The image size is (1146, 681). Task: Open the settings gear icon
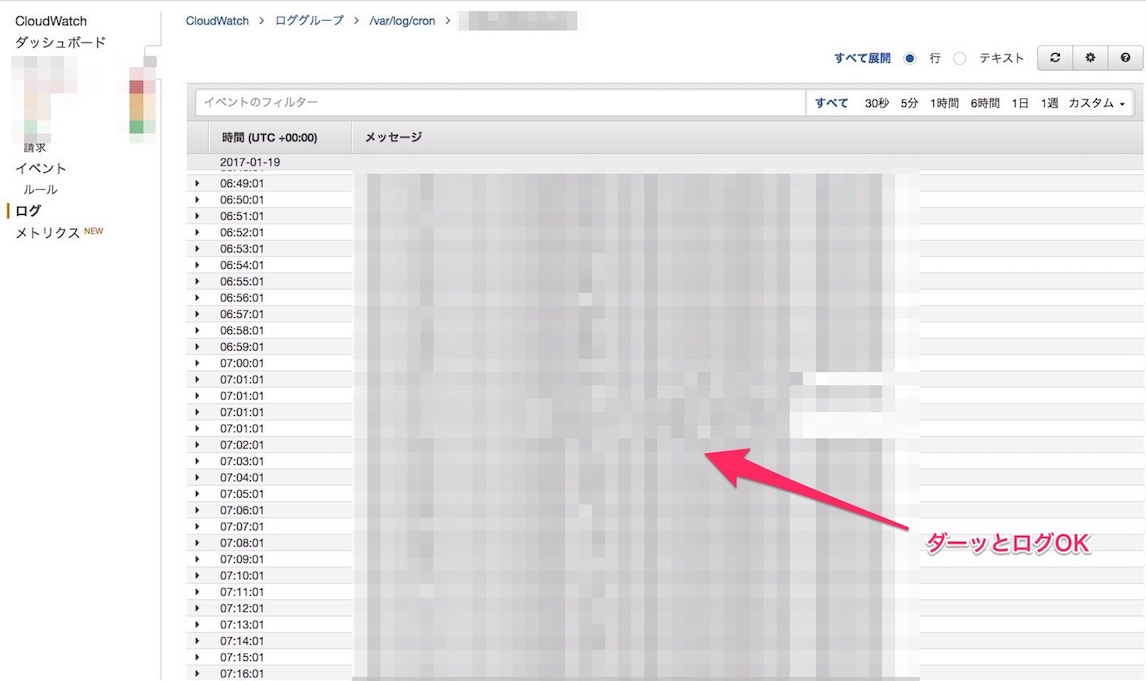tap(1090, 58)
